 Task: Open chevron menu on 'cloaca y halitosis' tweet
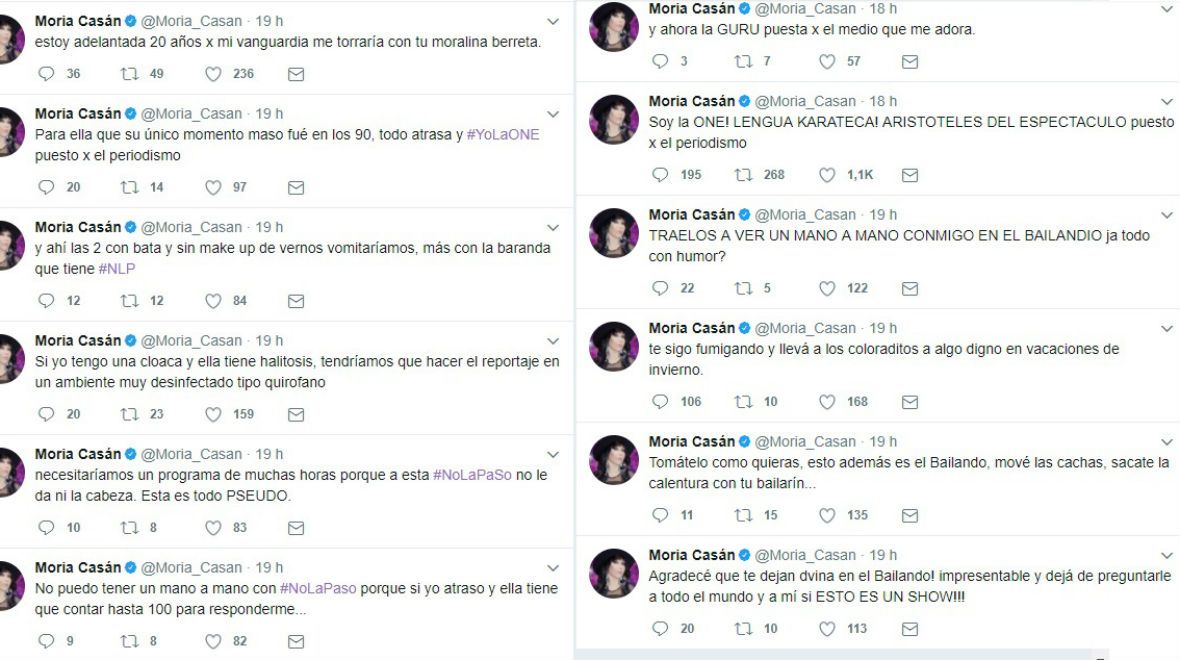[x=553, y=341]
